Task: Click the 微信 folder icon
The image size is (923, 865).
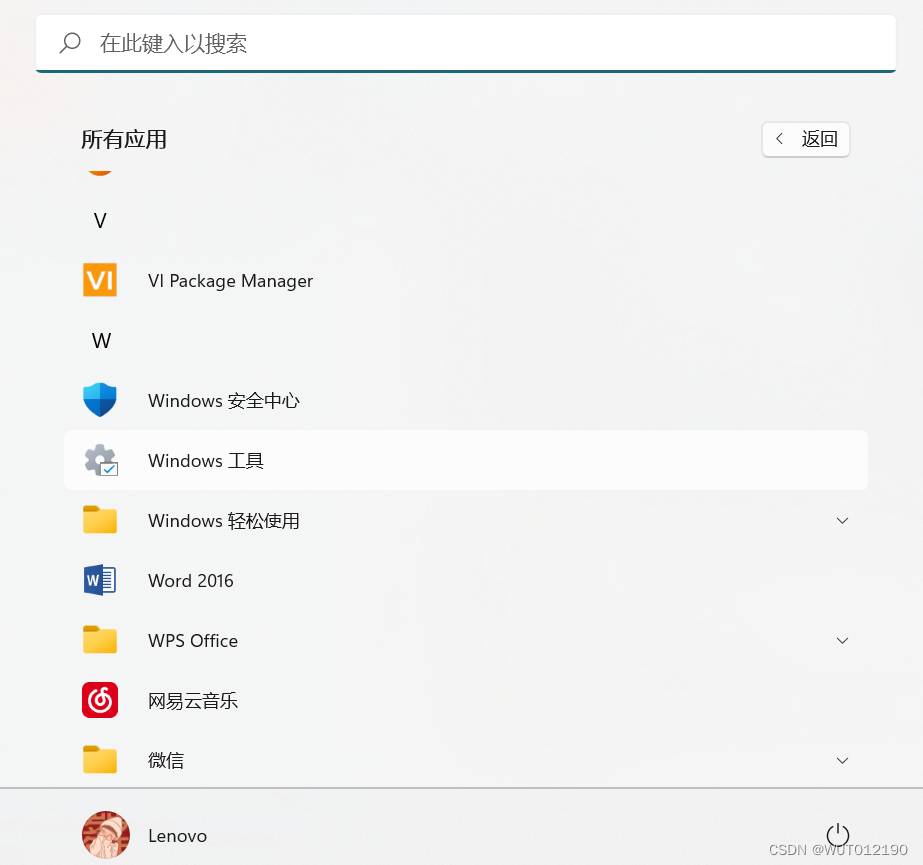Action: (x=100, y=760)
